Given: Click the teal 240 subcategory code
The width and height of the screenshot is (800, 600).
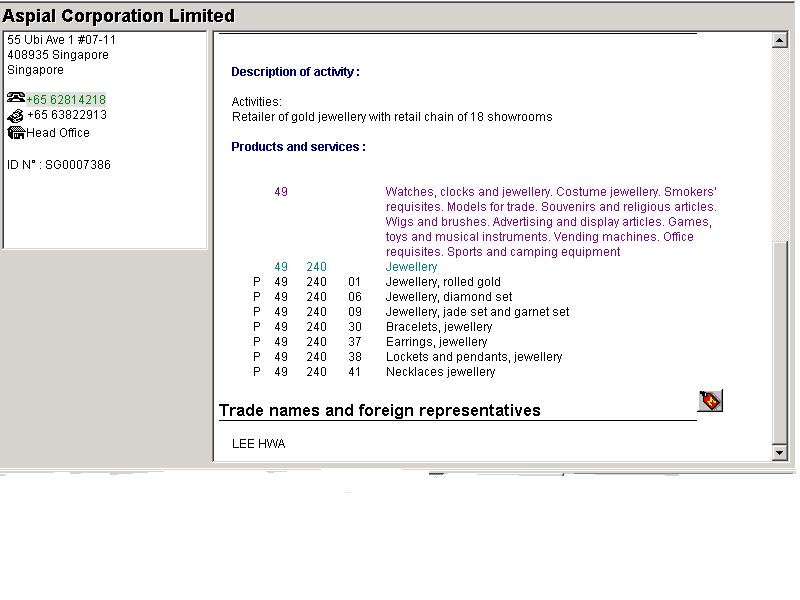Looking at the screenshot, I should pyautogui.click(x=316, y=267).
